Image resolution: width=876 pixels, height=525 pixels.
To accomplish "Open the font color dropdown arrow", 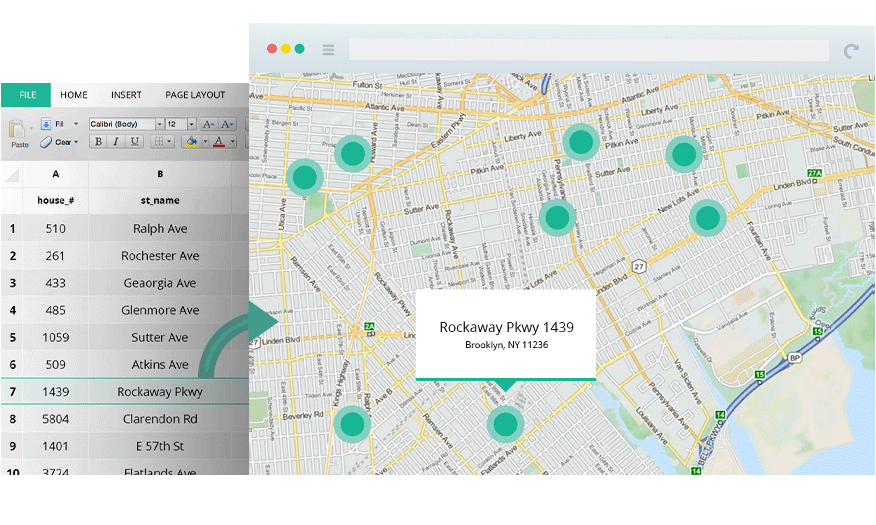I will [232, 142].
